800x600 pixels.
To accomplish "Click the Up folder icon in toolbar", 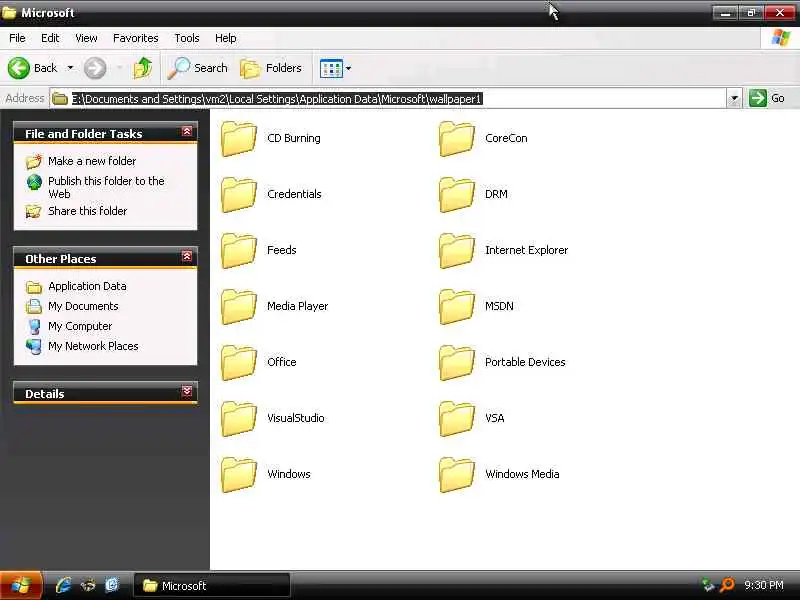I will 142,68.
